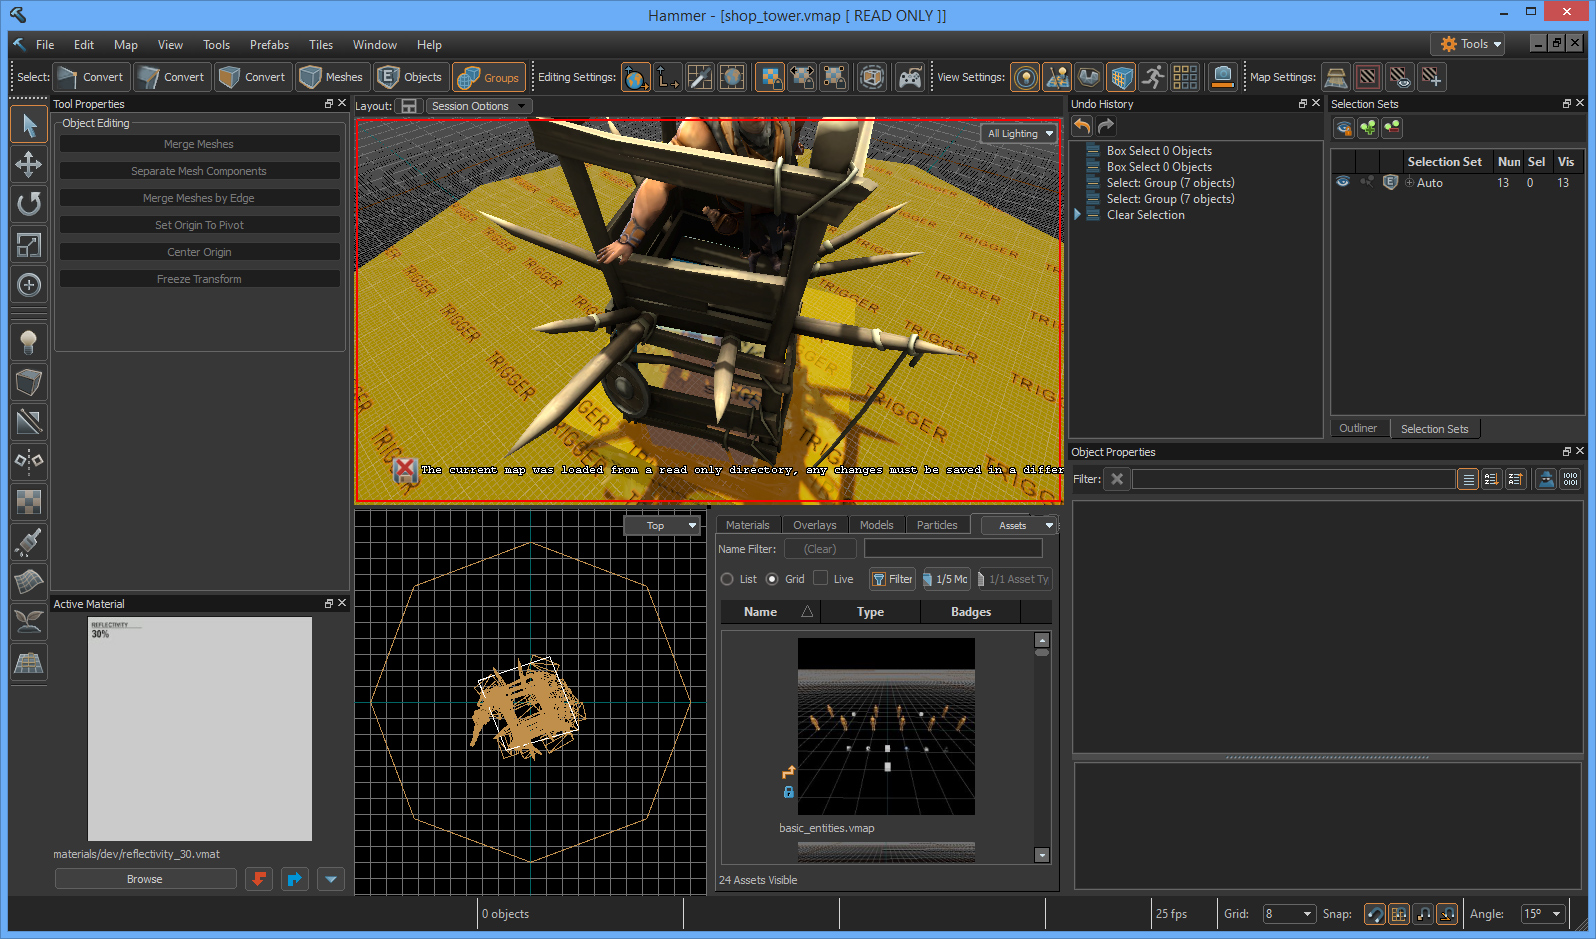
Task: Click the Merge Meshes button
Action: pos(199,144)
